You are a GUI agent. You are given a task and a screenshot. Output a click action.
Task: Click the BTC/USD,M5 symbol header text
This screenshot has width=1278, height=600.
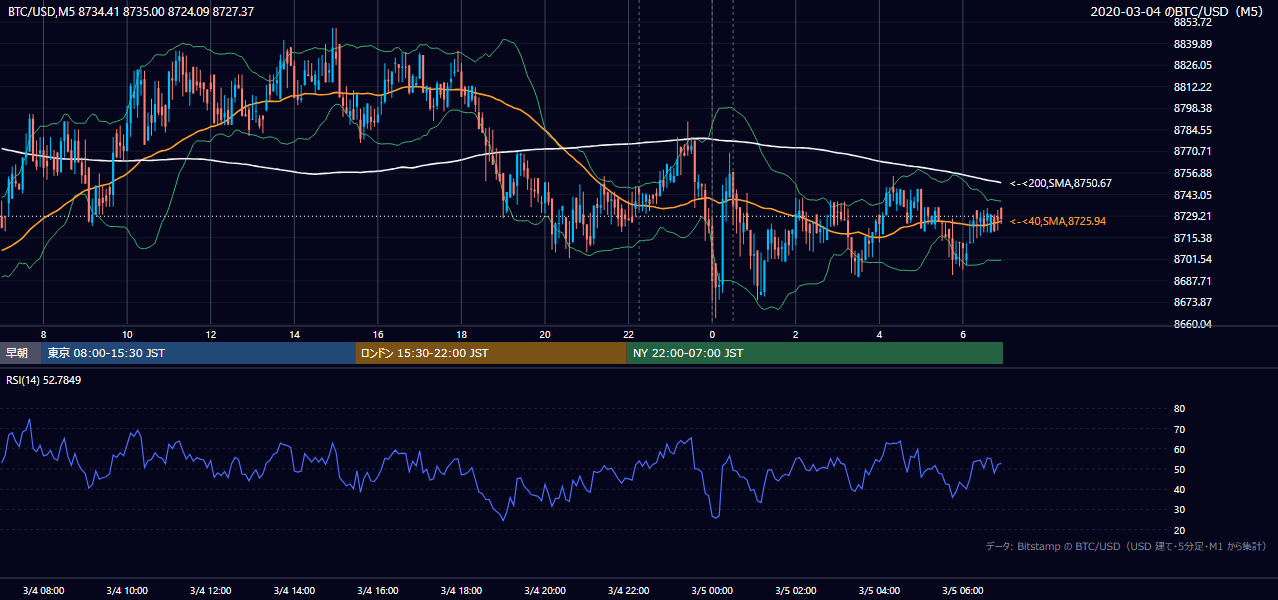(x=39, y=11)
